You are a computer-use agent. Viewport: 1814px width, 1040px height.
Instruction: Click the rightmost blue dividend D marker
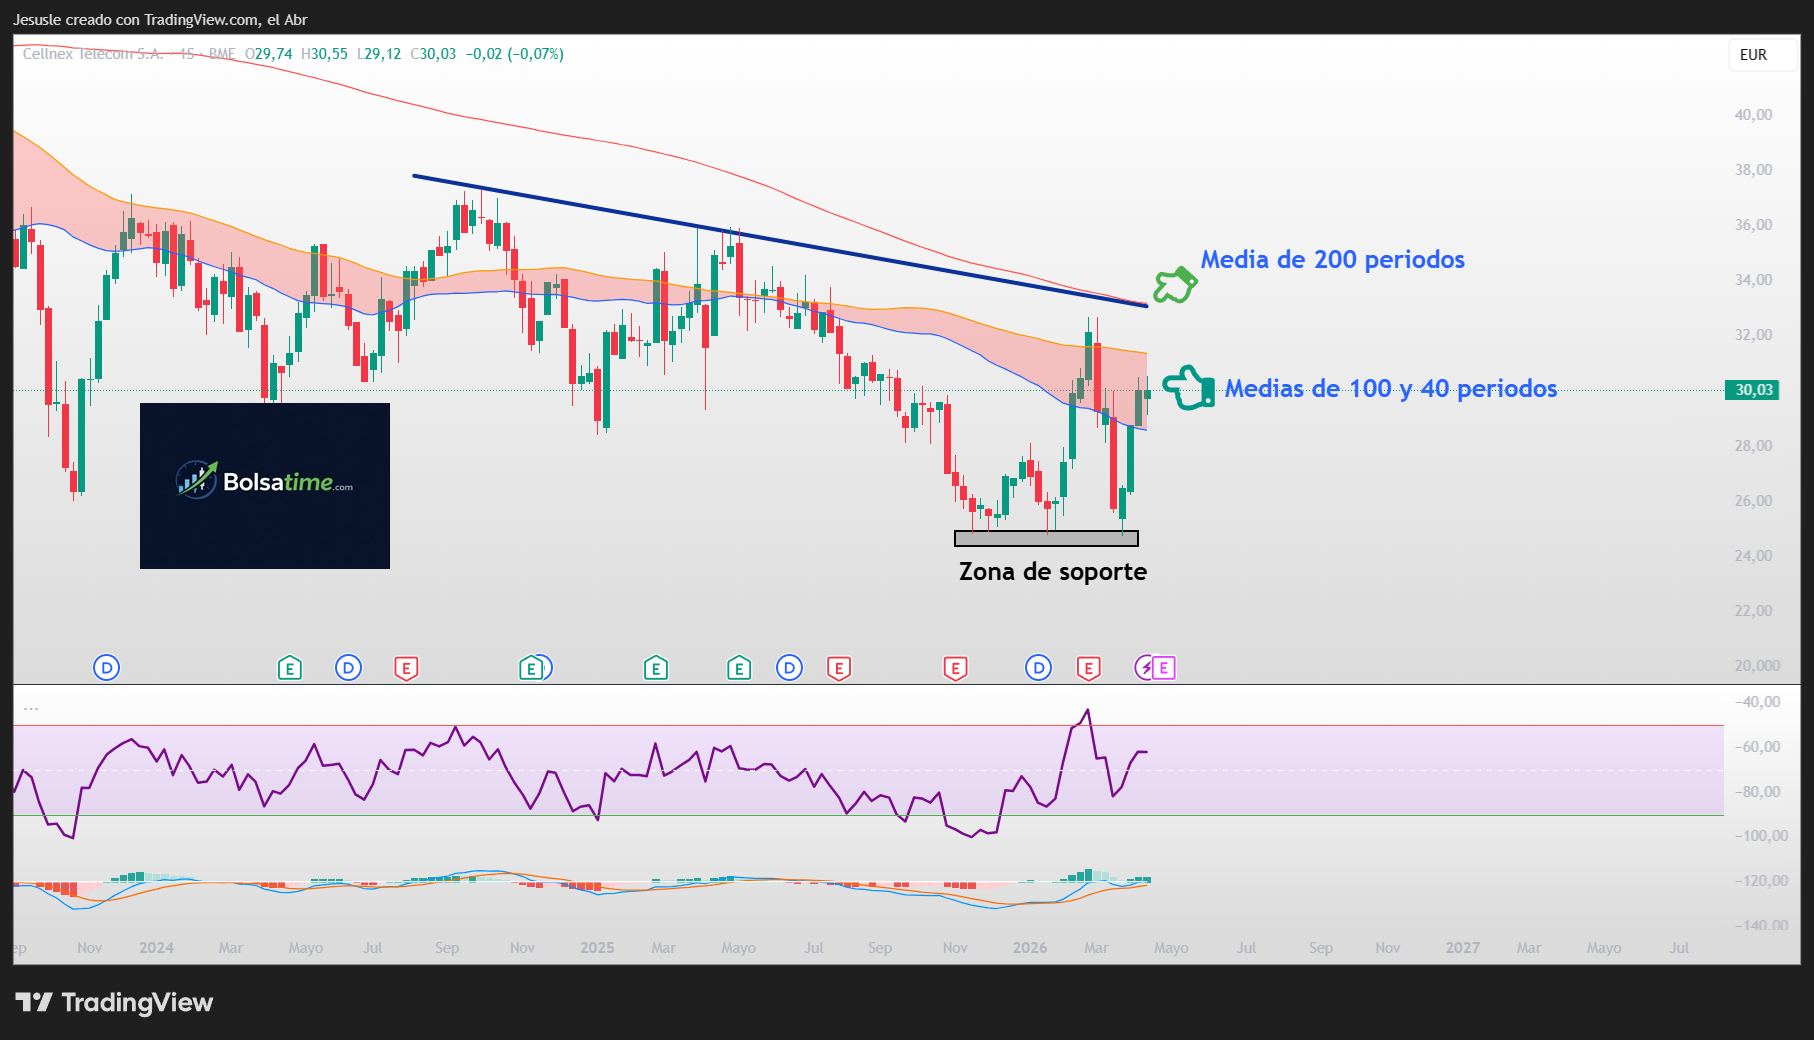coord(1038,668)
